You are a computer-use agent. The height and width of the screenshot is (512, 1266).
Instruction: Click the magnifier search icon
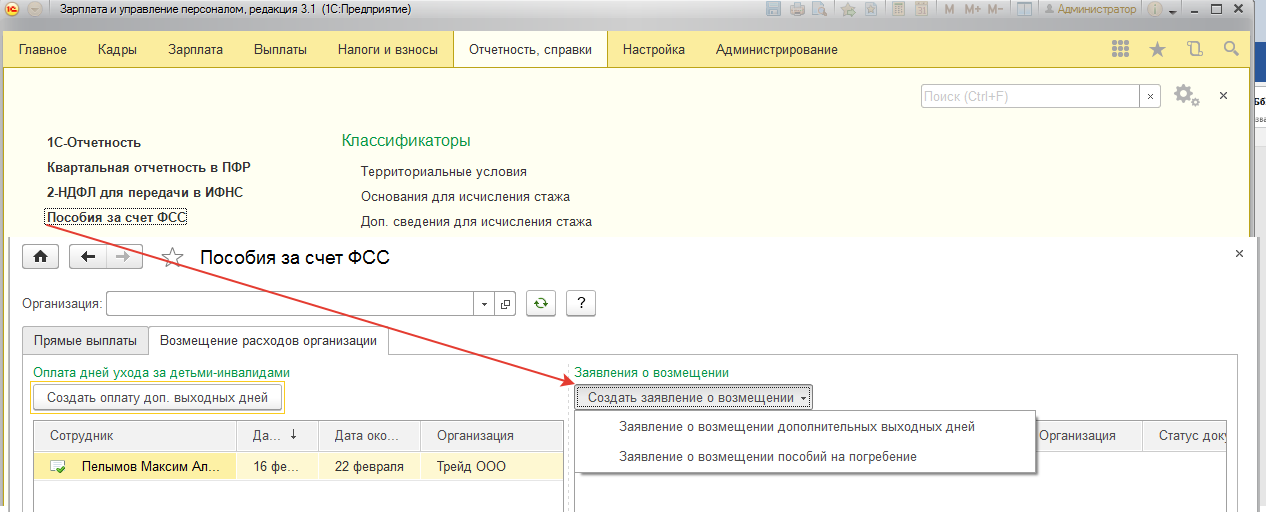(1231, 49)
